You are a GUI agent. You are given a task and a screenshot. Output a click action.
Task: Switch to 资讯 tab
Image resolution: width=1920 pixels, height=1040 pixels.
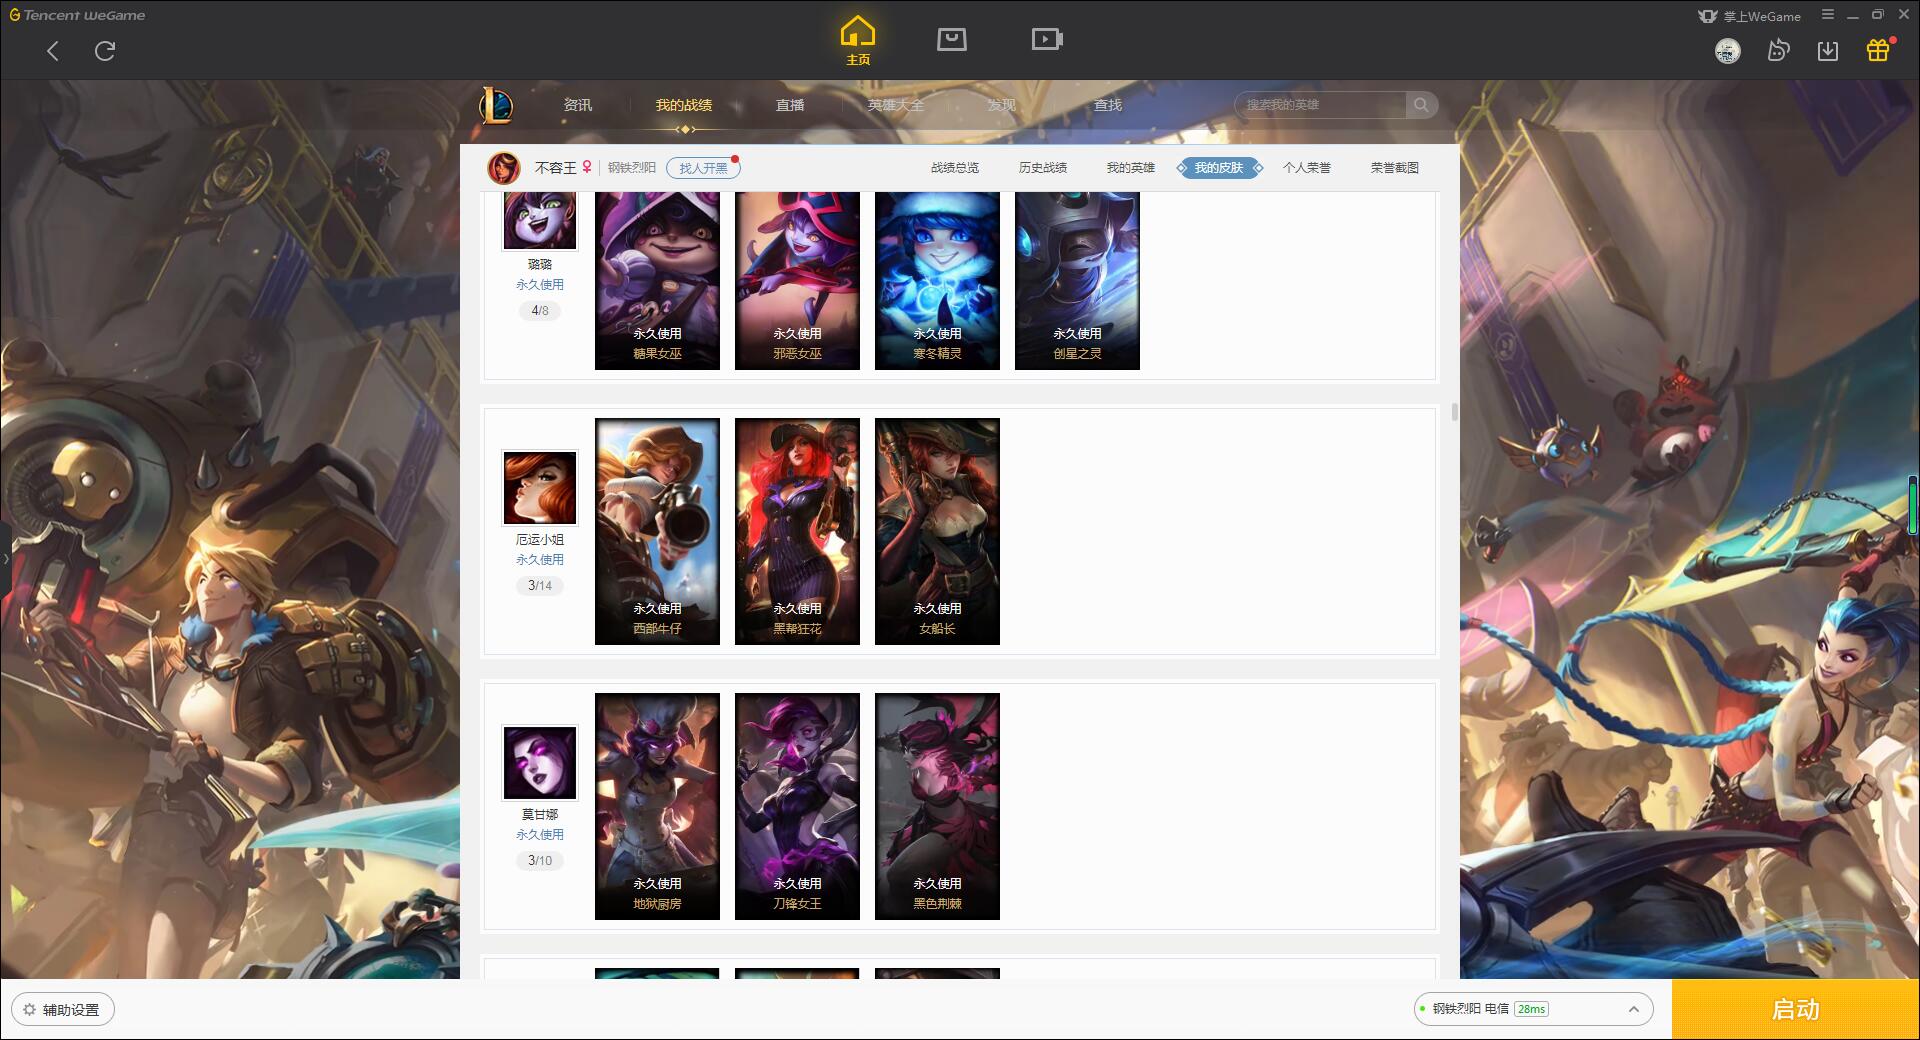tap(578, 105)
